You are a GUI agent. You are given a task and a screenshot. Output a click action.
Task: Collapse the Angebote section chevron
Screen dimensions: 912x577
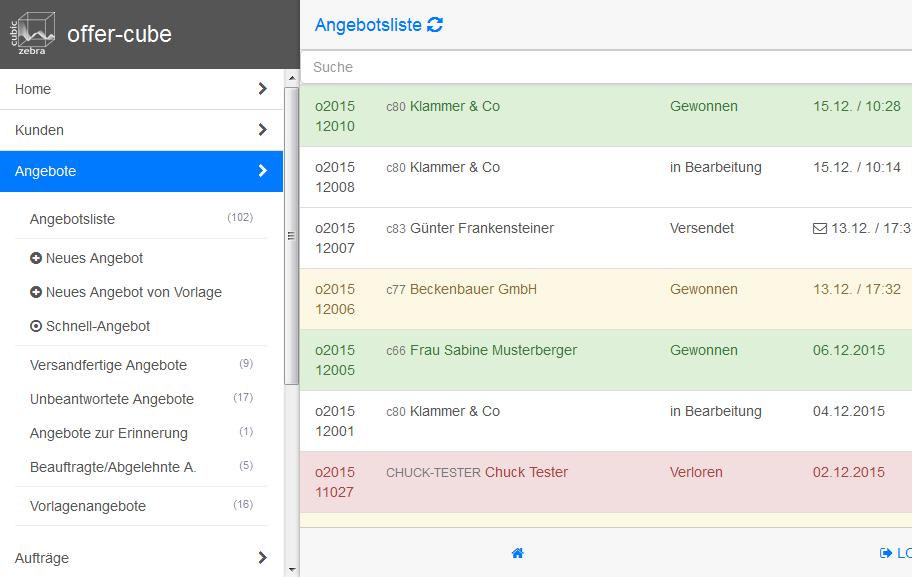[262, 171]
